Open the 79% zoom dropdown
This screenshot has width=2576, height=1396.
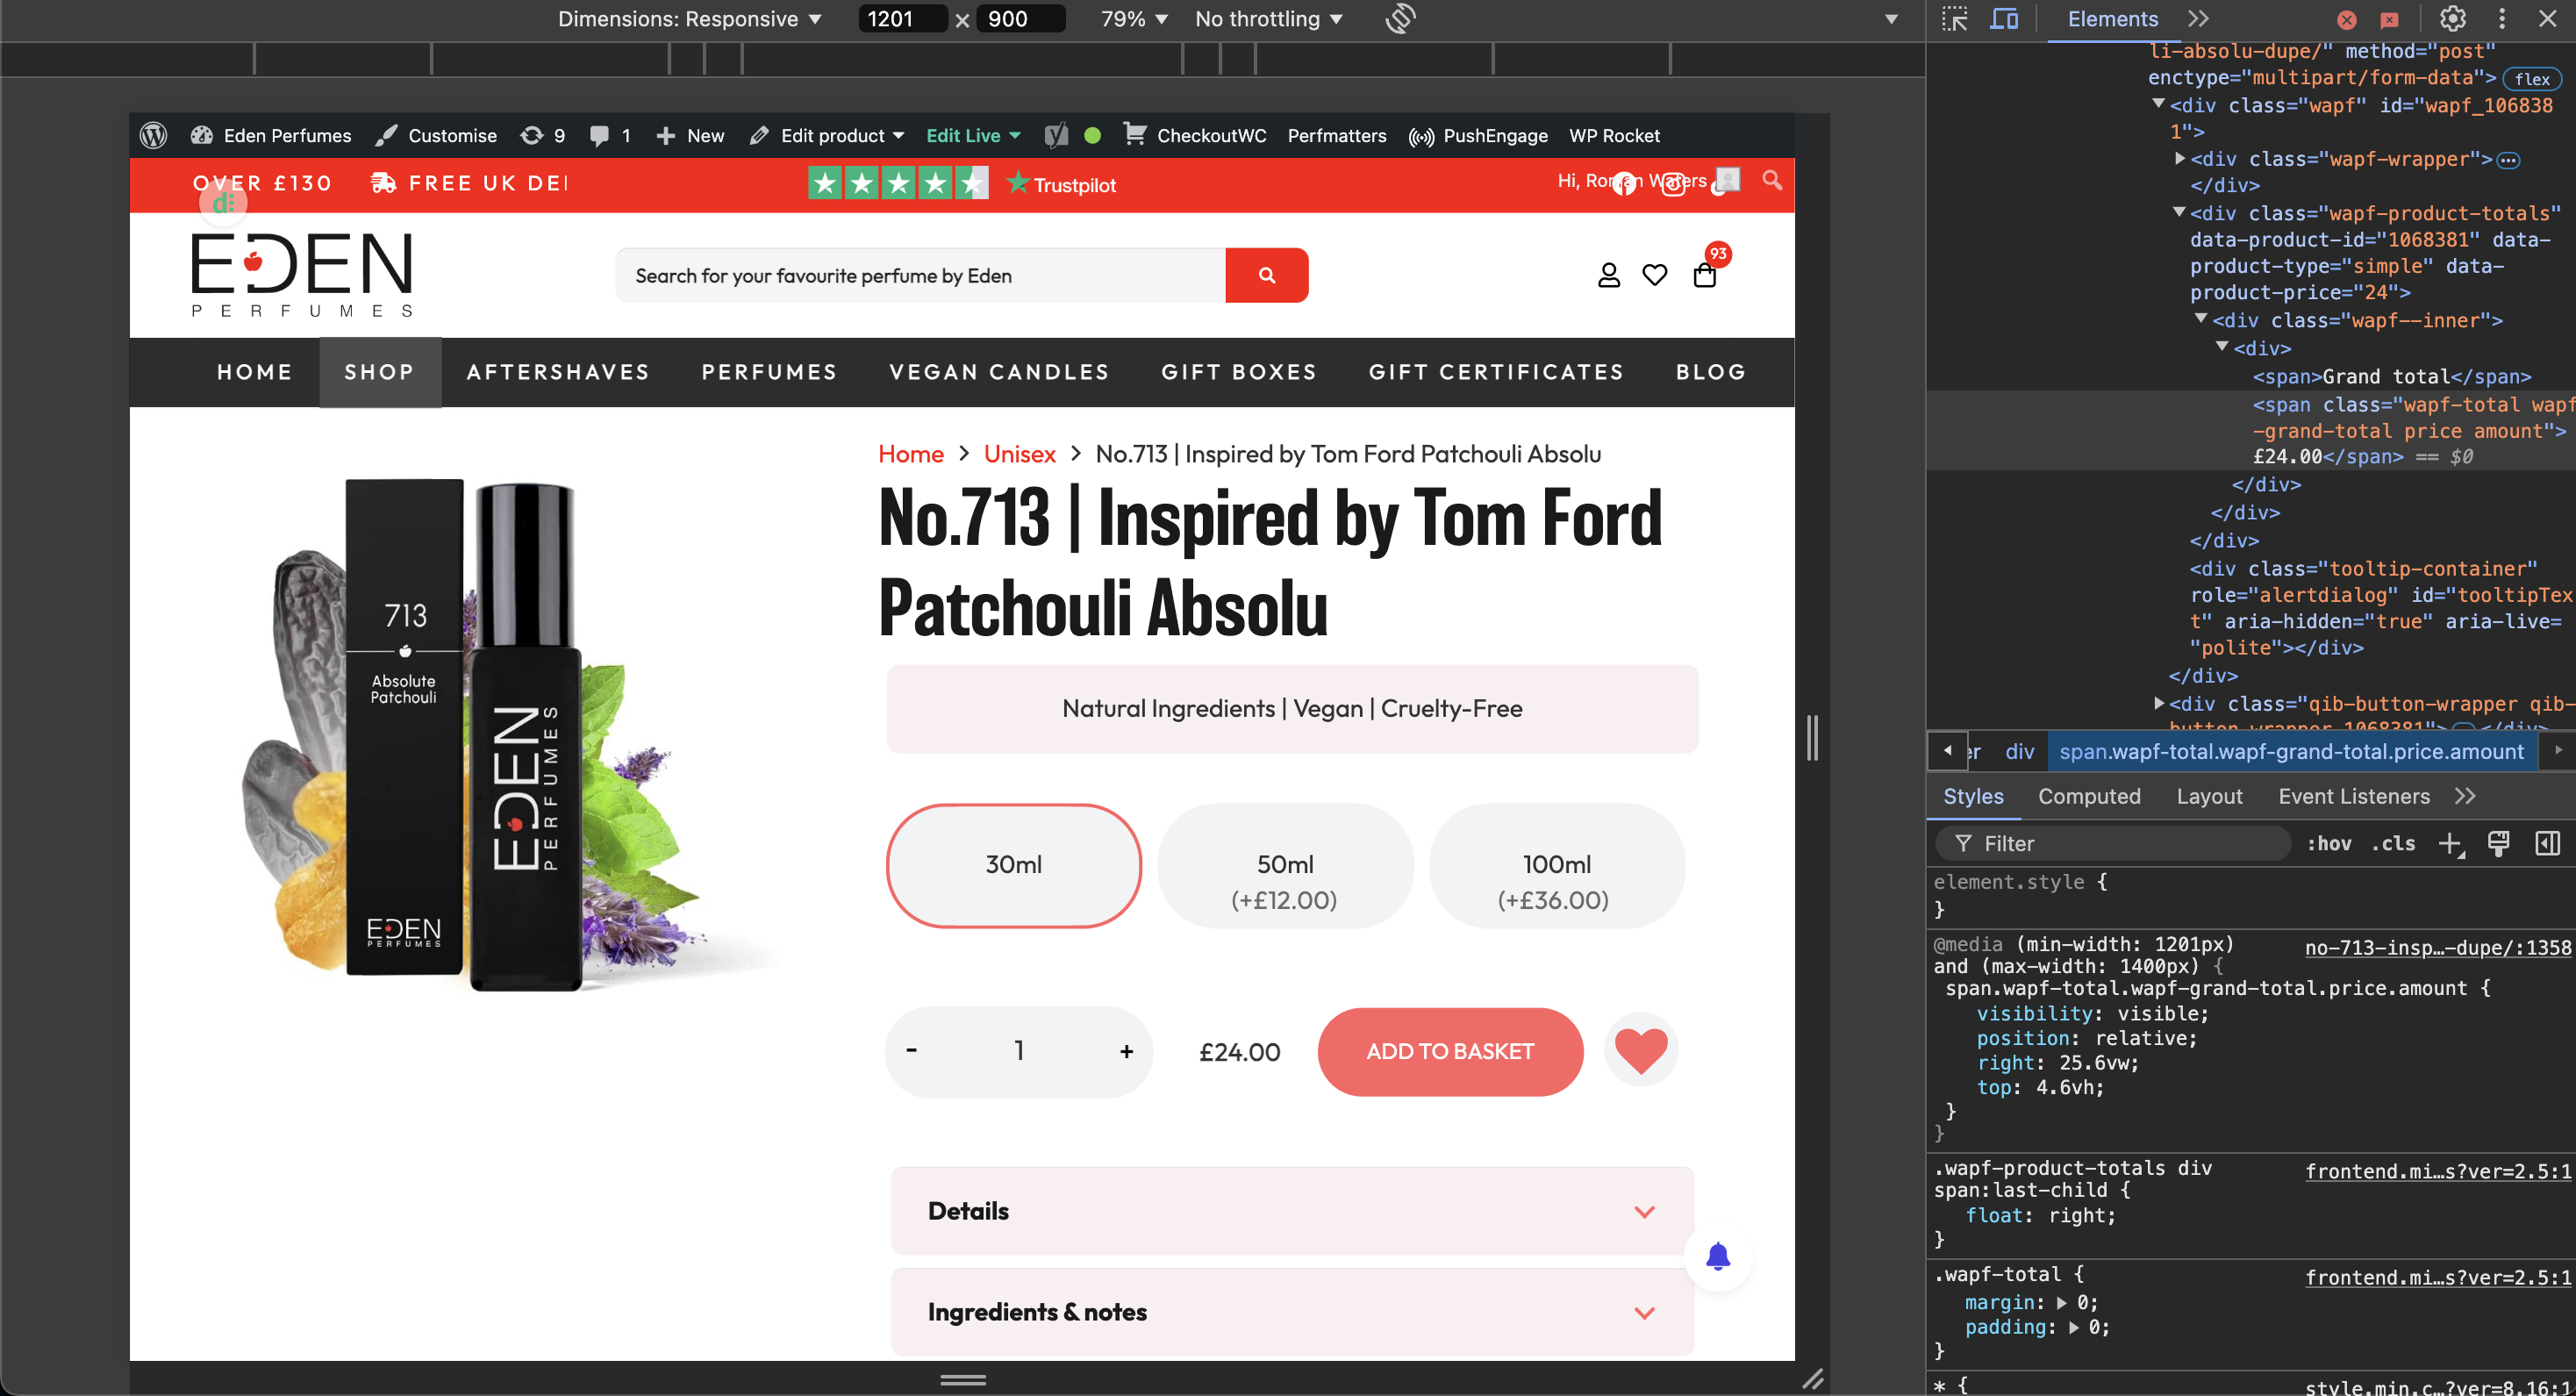[x=1134, y=19]
